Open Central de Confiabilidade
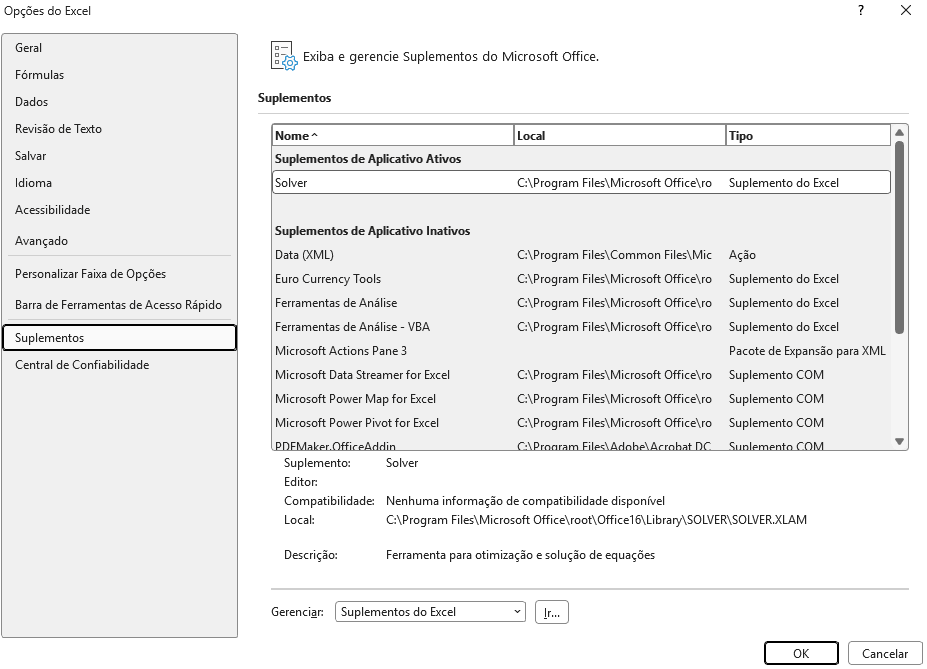Image resolution: width=927 pixels, height=669 pixels. (119, 365)
